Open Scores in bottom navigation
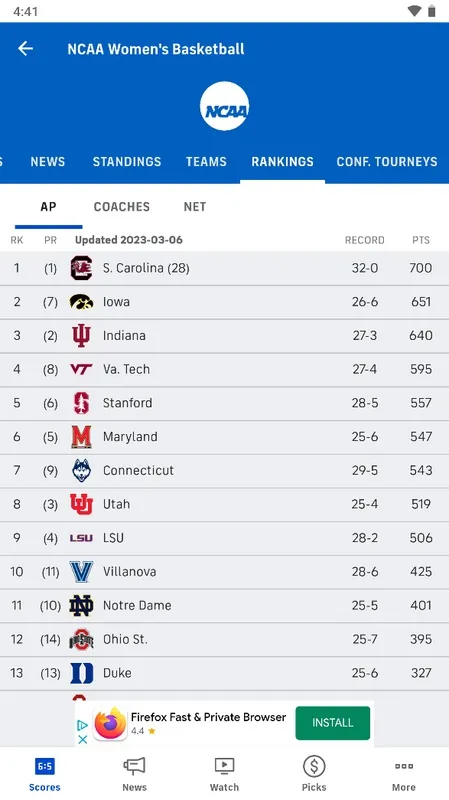This screenshot has height=800, width=449. pos(44,775)
